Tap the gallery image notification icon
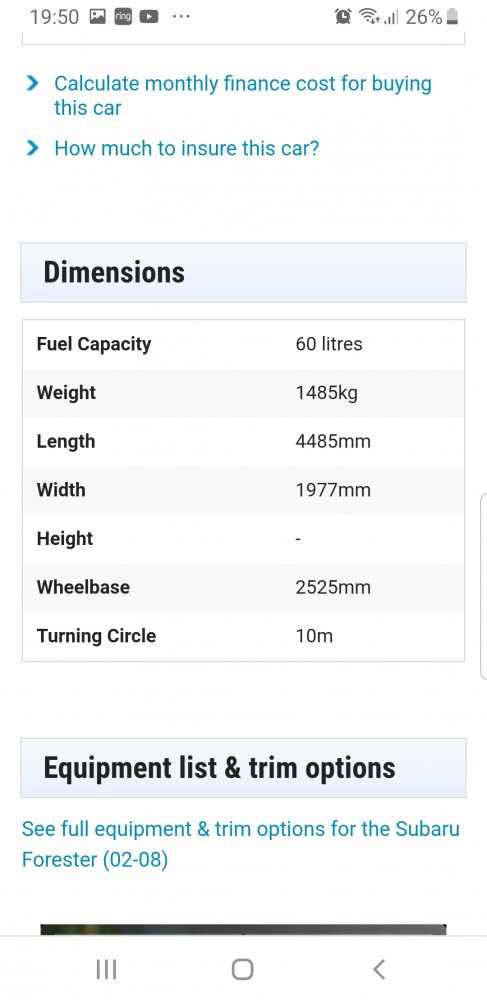The width and height of the screenshot is (487, 1000). point(98,17)
